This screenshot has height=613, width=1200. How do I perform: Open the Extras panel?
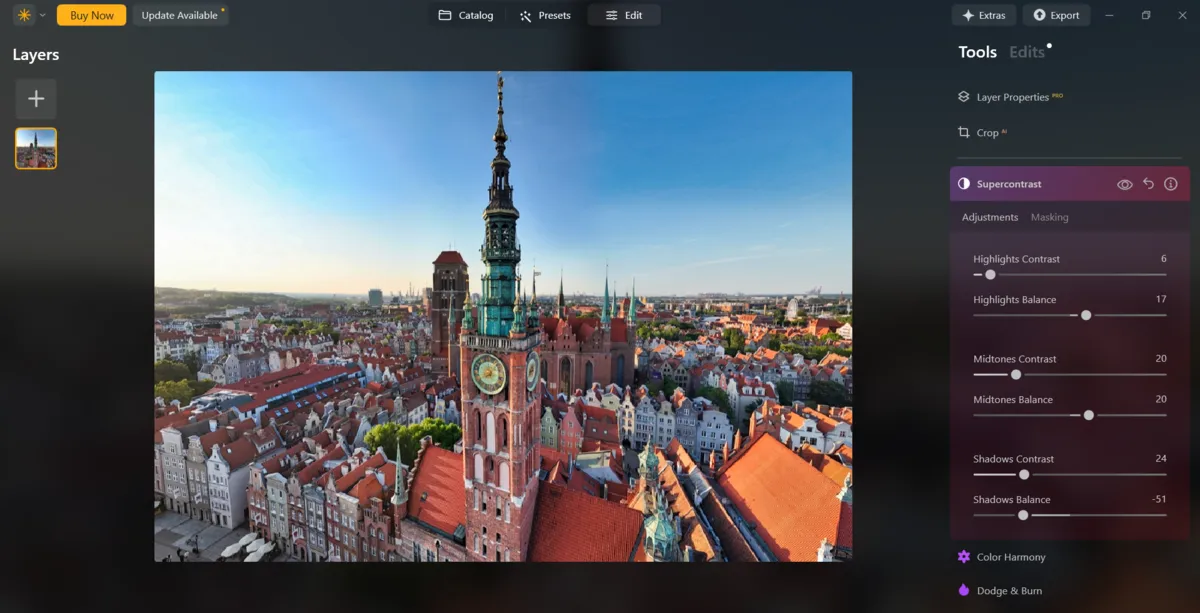point(983,15)
